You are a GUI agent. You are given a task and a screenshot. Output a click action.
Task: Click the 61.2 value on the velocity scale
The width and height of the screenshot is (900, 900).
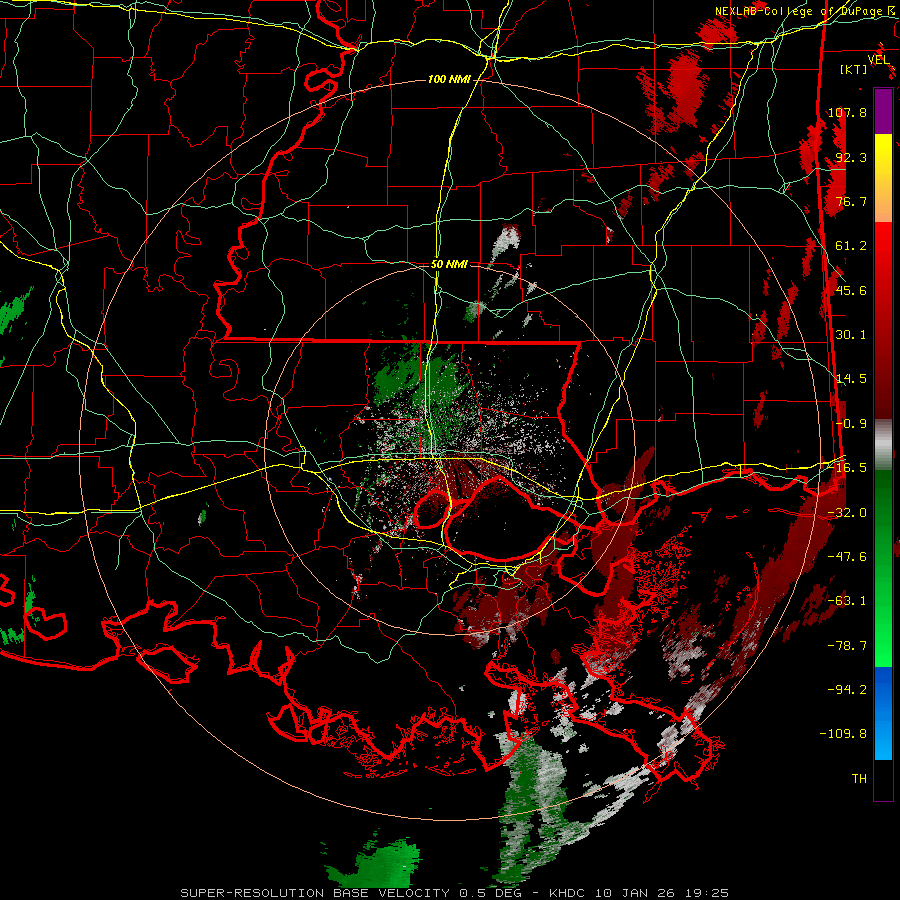pos(851,246)
